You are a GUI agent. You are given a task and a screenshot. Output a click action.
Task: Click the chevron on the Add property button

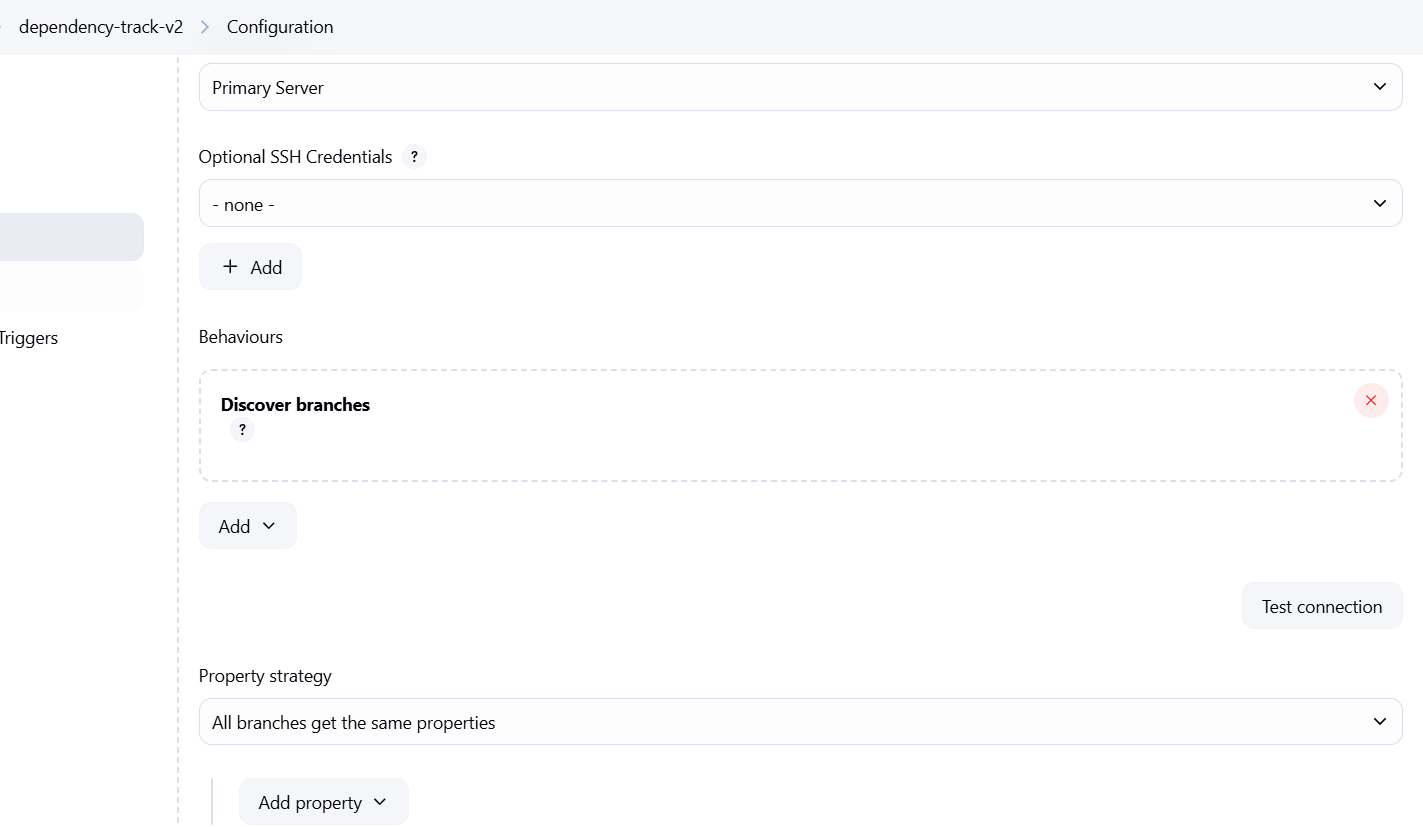pyautogui.click(x=379, y=802)
